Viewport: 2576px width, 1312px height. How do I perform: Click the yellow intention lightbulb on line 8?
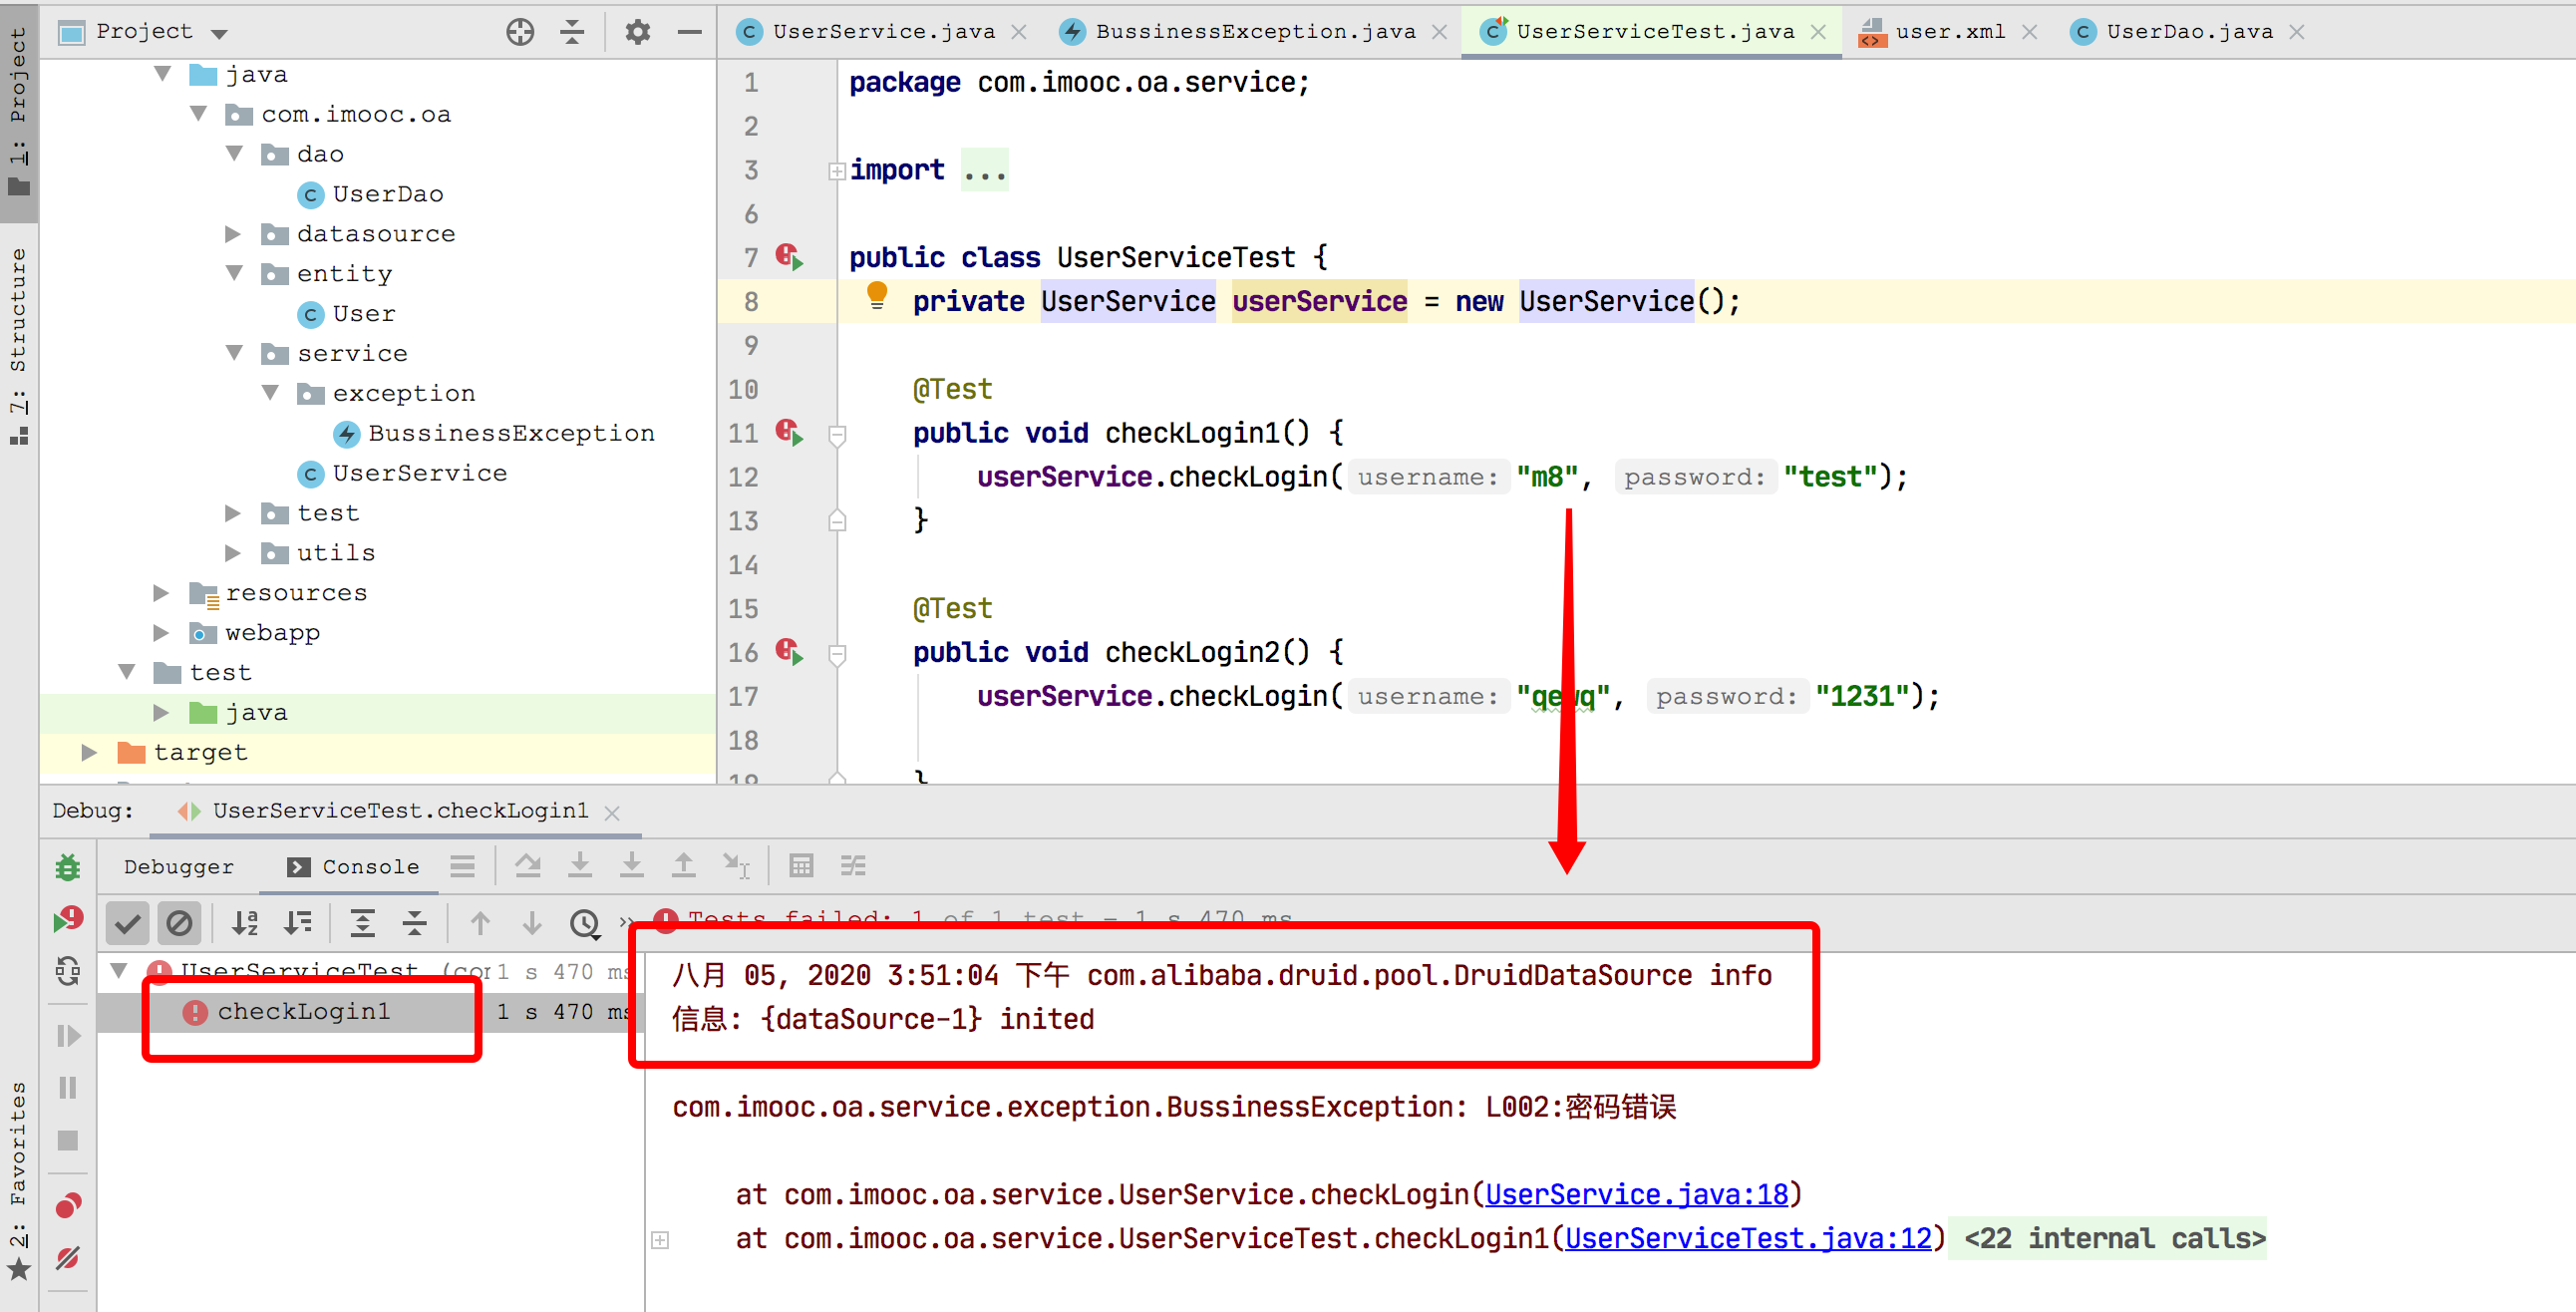877,296
